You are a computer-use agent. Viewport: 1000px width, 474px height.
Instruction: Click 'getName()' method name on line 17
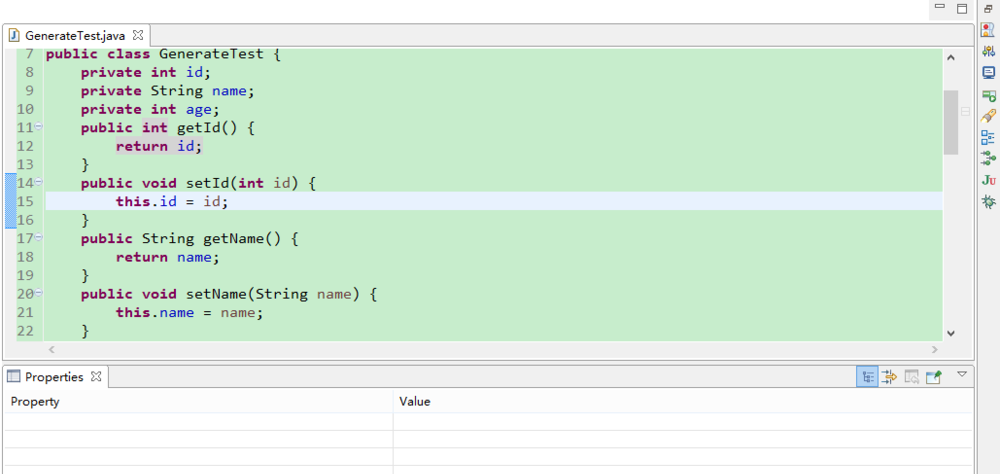tap(242, 239)
